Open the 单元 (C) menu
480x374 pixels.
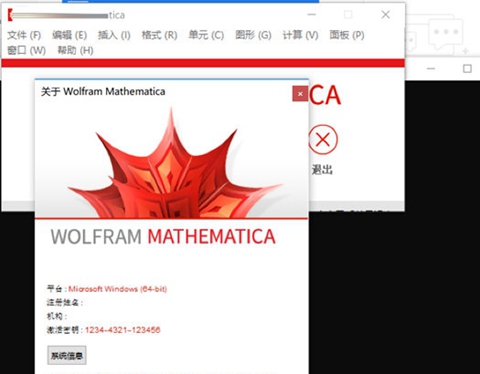[206, 35]
